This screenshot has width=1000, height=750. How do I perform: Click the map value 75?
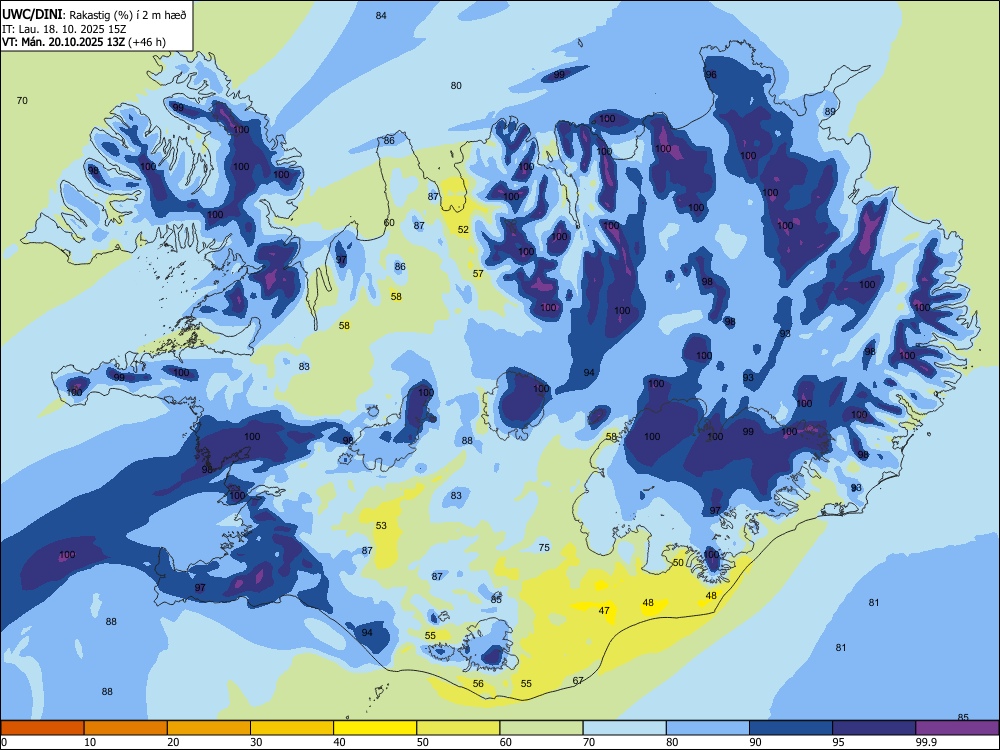(544, 547)
